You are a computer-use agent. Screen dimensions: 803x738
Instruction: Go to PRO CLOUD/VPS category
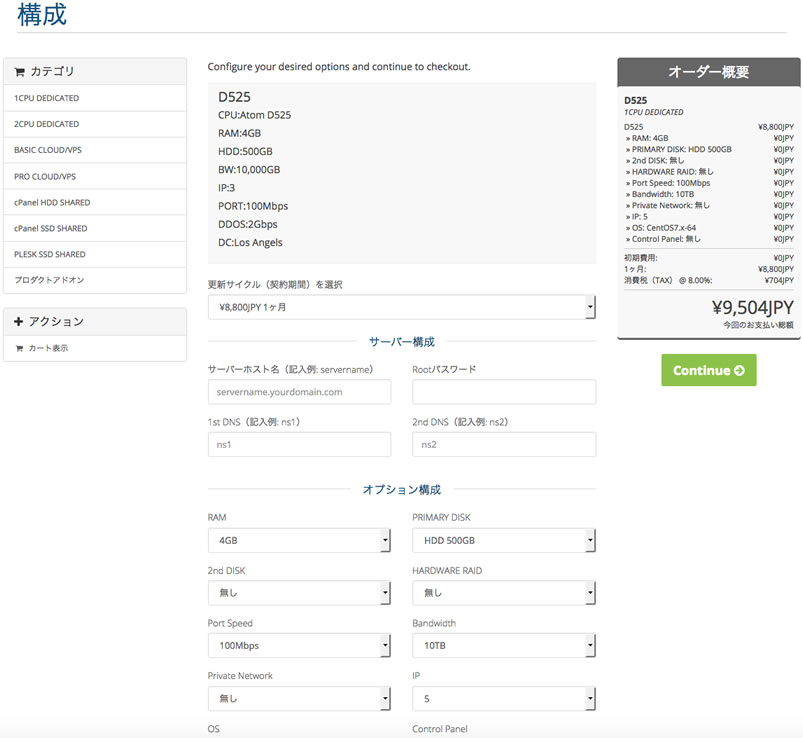45,176
